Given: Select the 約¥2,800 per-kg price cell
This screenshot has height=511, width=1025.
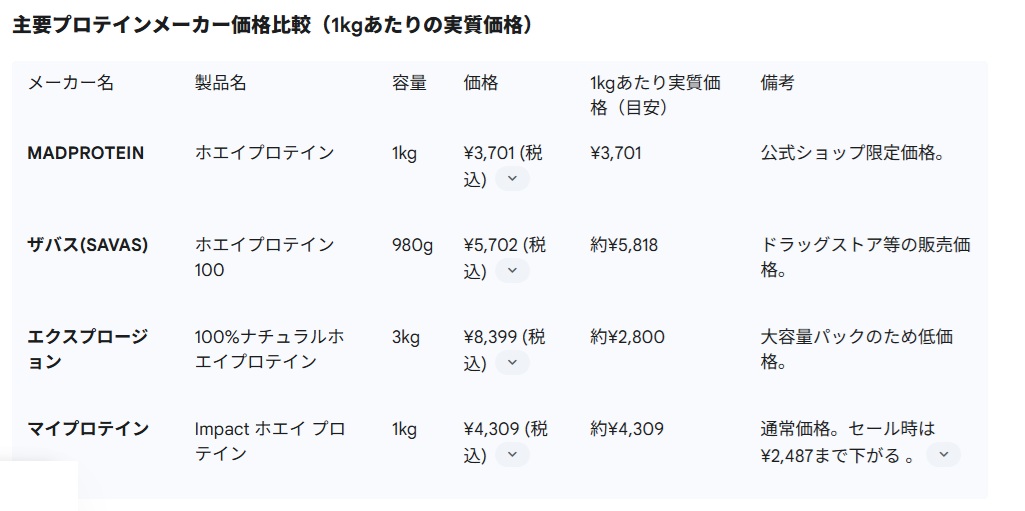Looking at the screenshot, I should pos(627,337).
